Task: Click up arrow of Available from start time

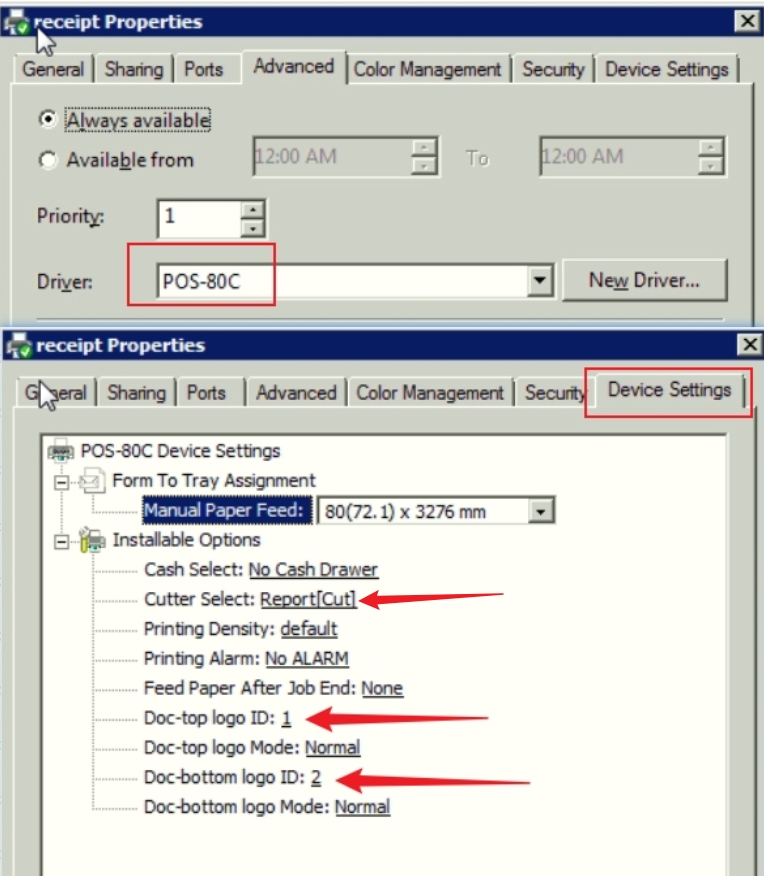Action: click(x=424, y=147)
